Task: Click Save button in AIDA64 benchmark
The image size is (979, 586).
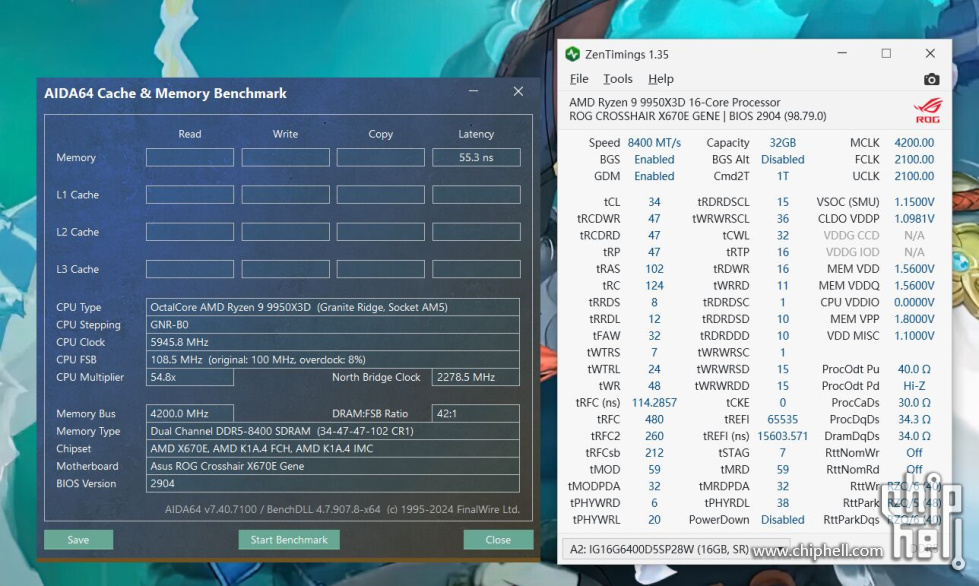Action: tap(78, 540)
